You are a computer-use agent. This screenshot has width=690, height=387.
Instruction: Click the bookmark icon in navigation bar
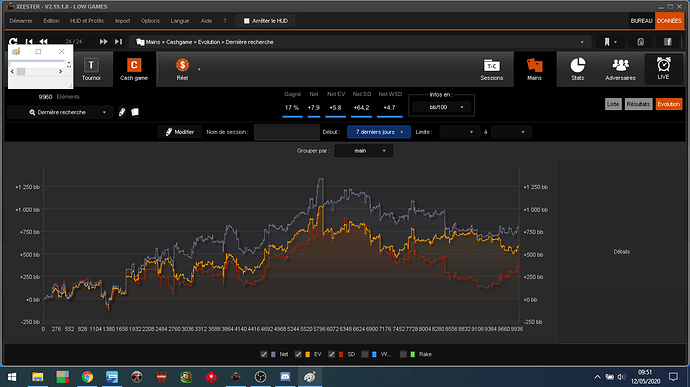tap(607, 42)
